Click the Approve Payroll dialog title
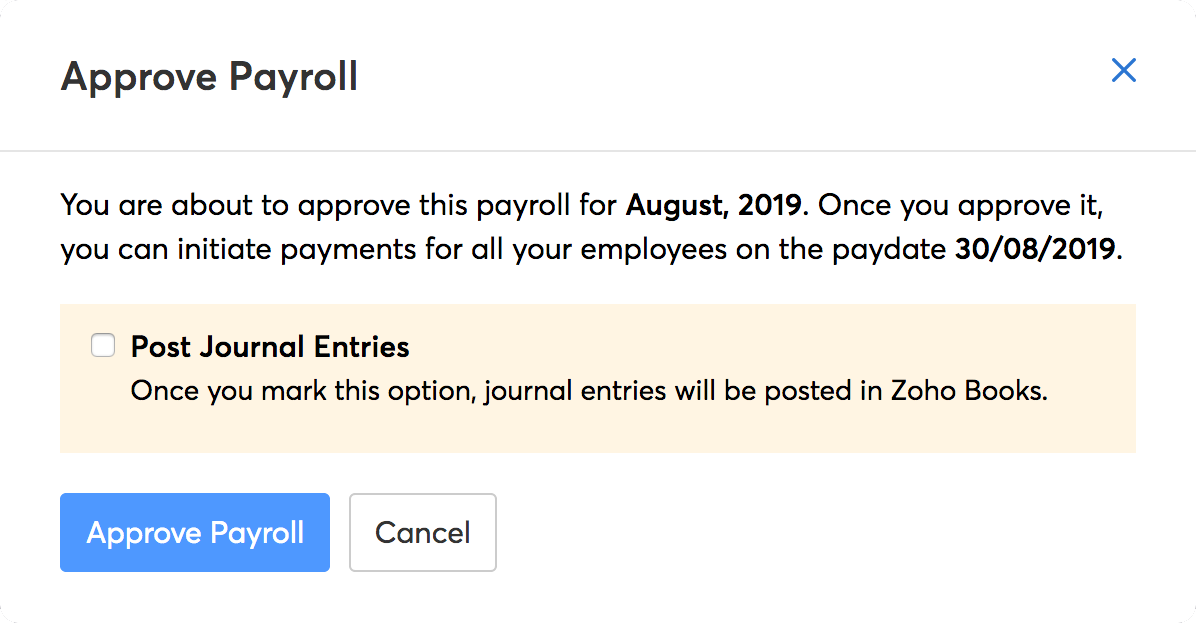This screenshot has width=1196, height=623. (209, 77)
